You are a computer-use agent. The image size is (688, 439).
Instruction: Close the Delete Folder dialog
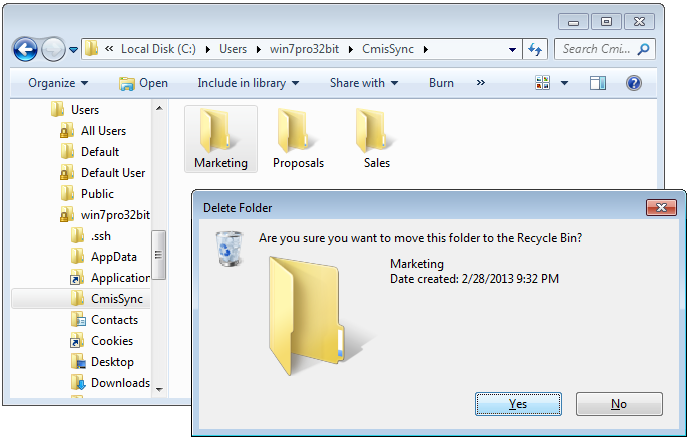[x=661, y=207]
